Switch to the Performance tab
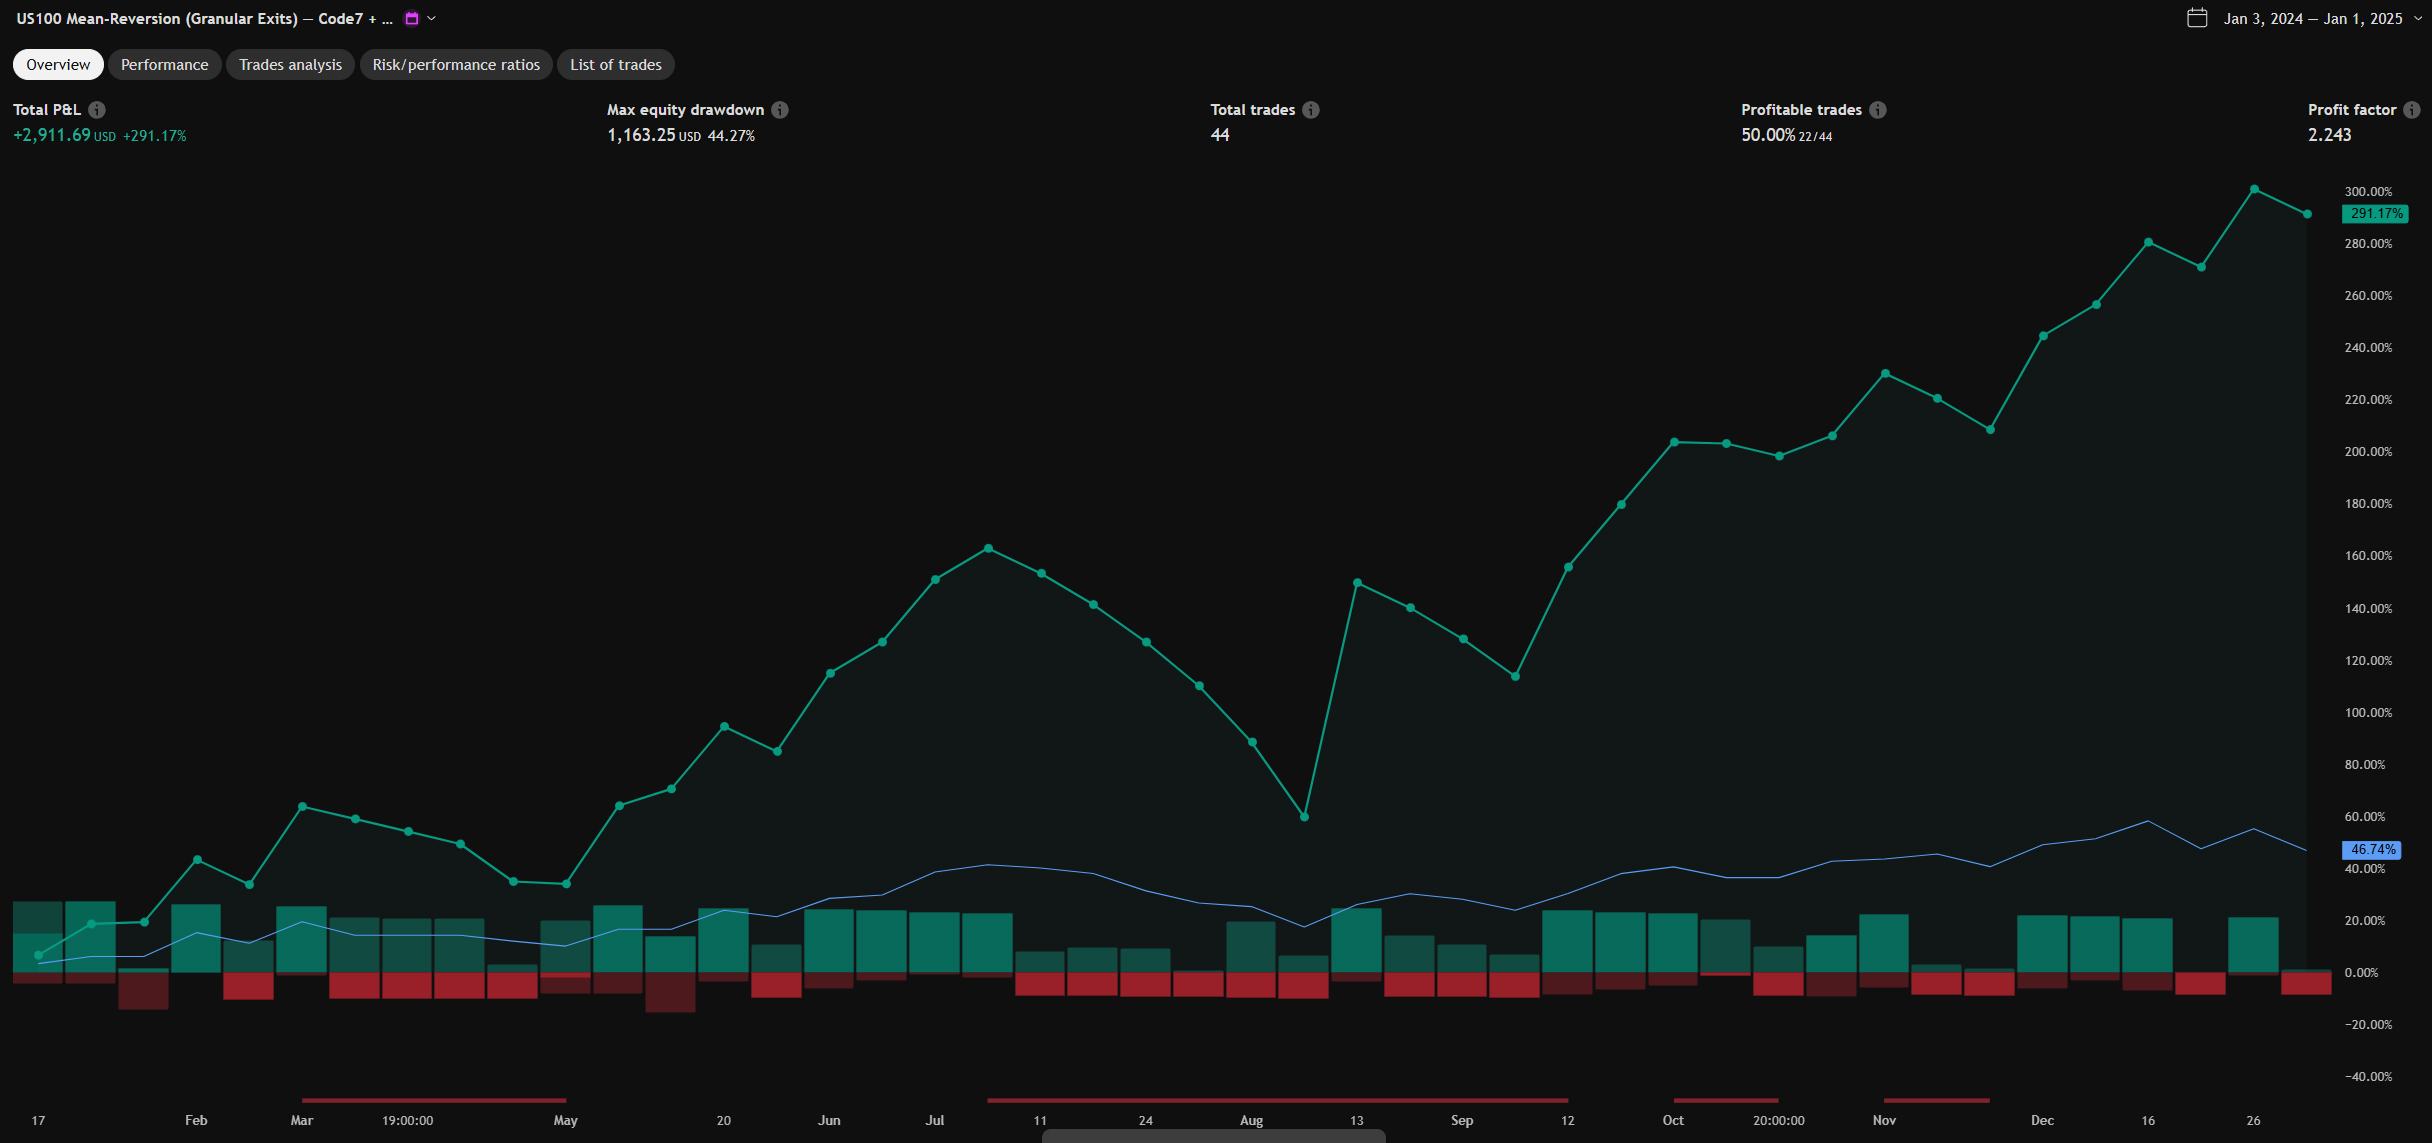The image size is (2432, 1143). (x=164, y=65)
